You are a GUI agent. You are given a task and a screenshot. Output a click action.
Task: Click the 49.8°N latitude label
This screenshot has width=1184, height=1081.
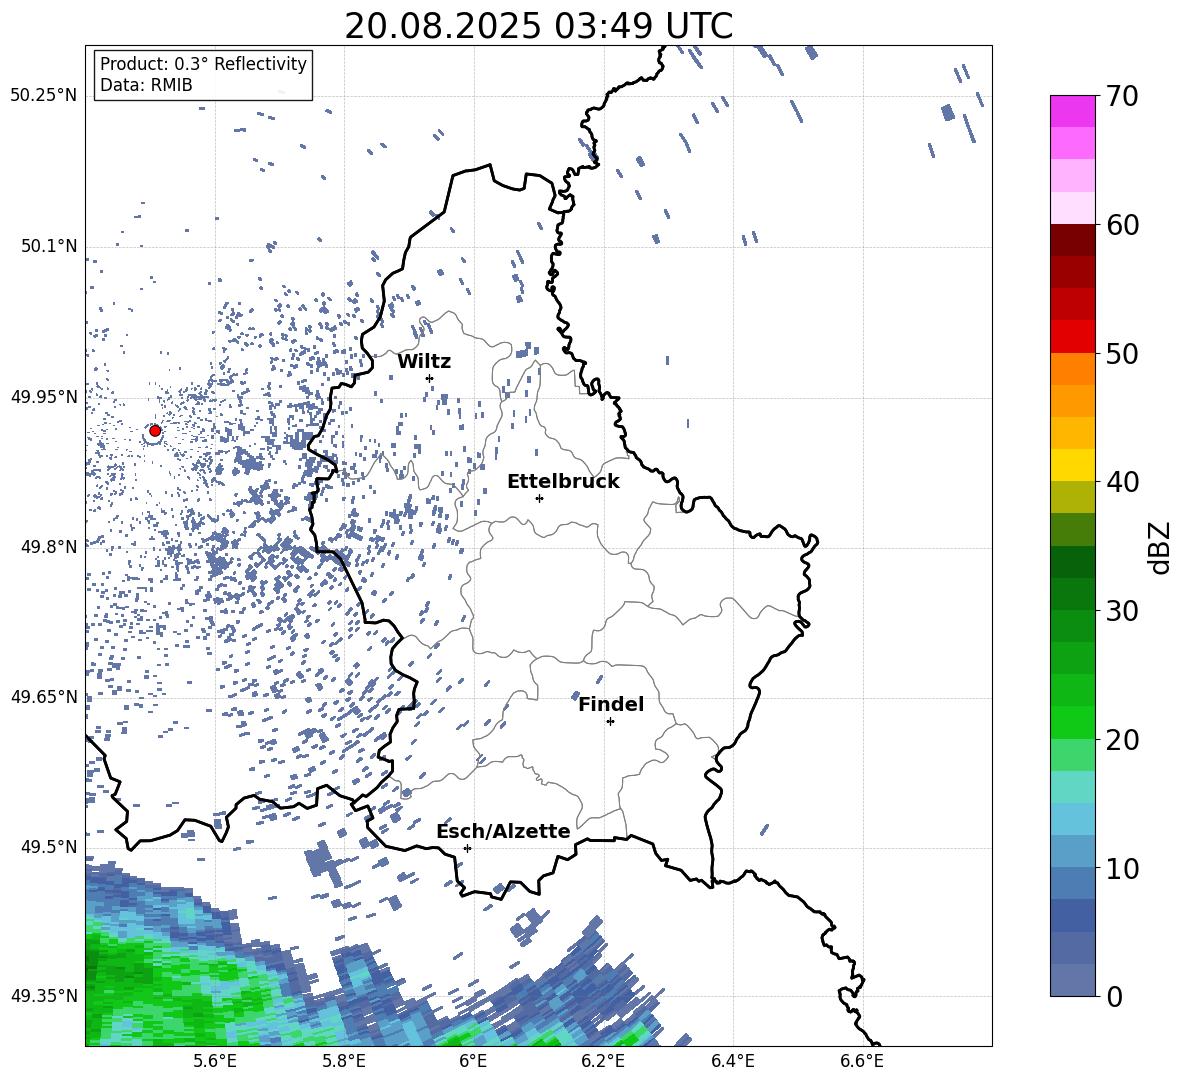(x=49, y=547)
